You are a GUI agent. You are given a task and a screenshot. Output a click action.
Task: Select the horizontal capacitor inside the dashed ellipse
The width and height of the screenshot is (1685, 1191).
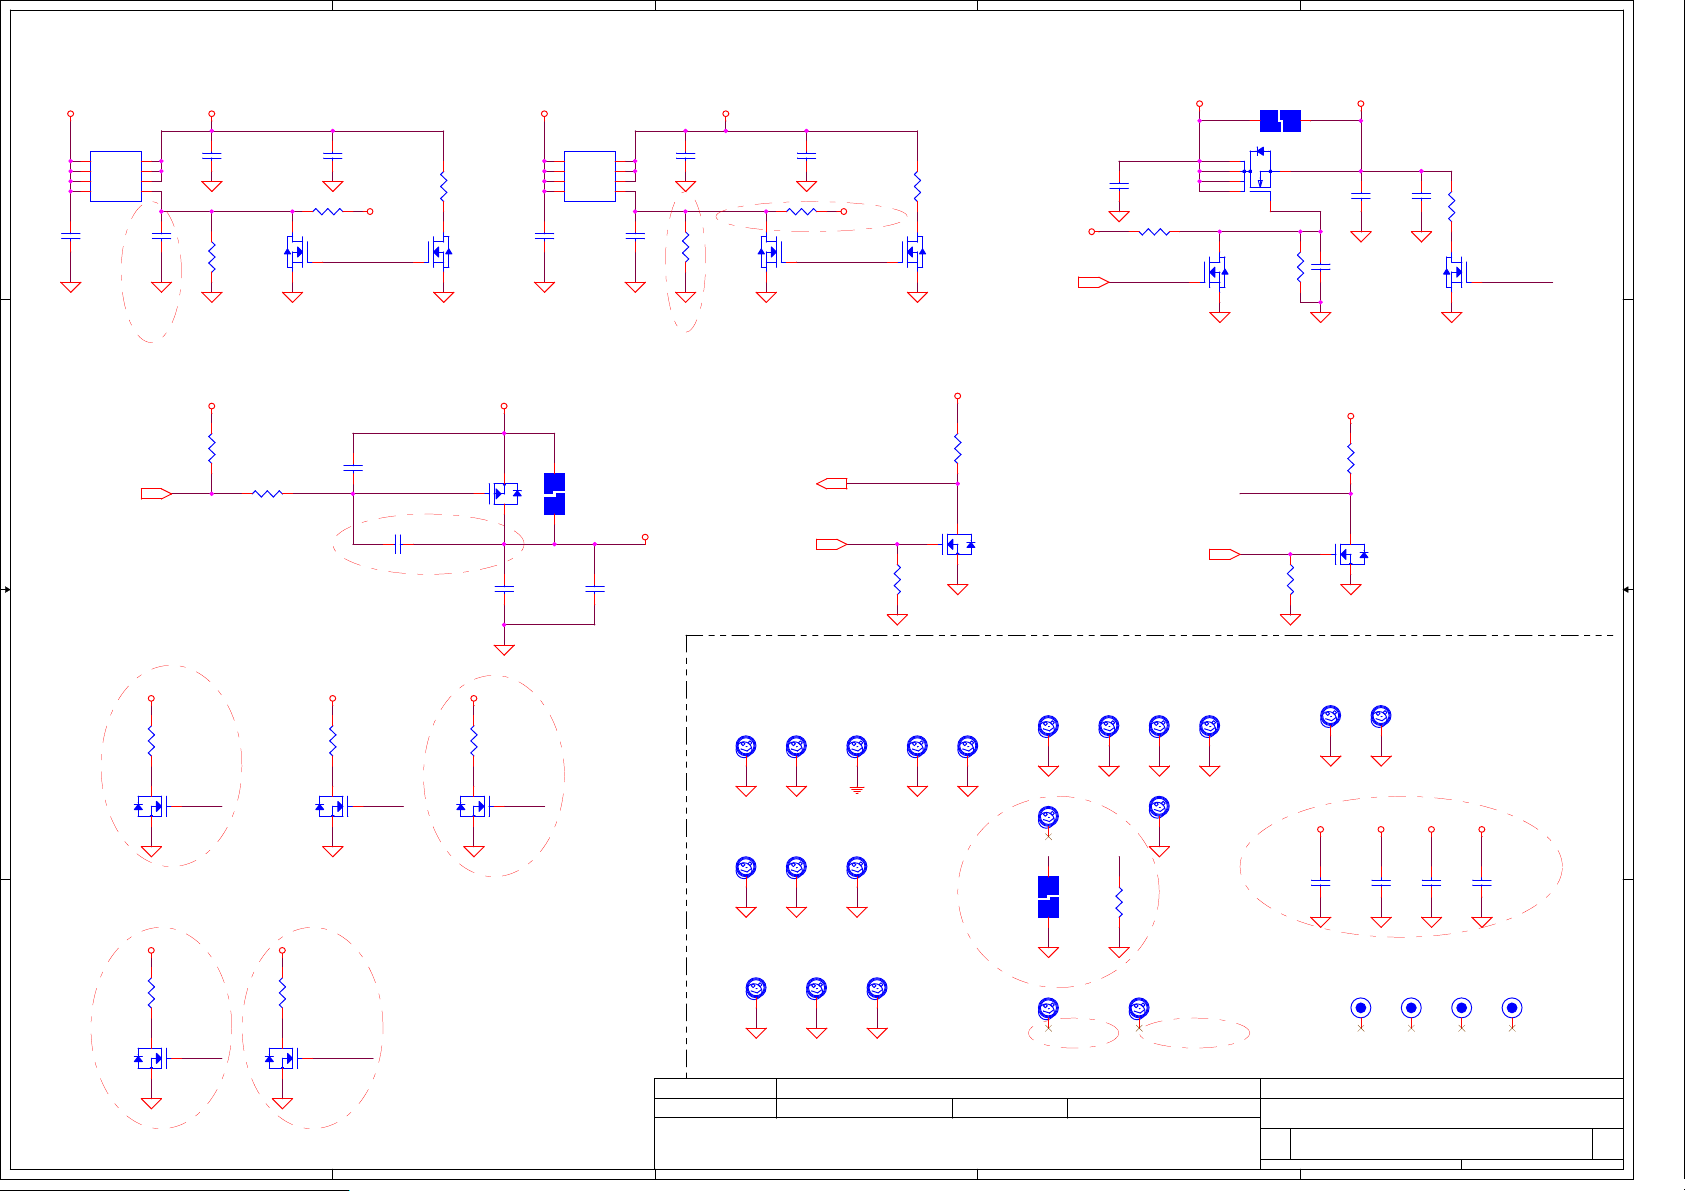pos(398,544)
